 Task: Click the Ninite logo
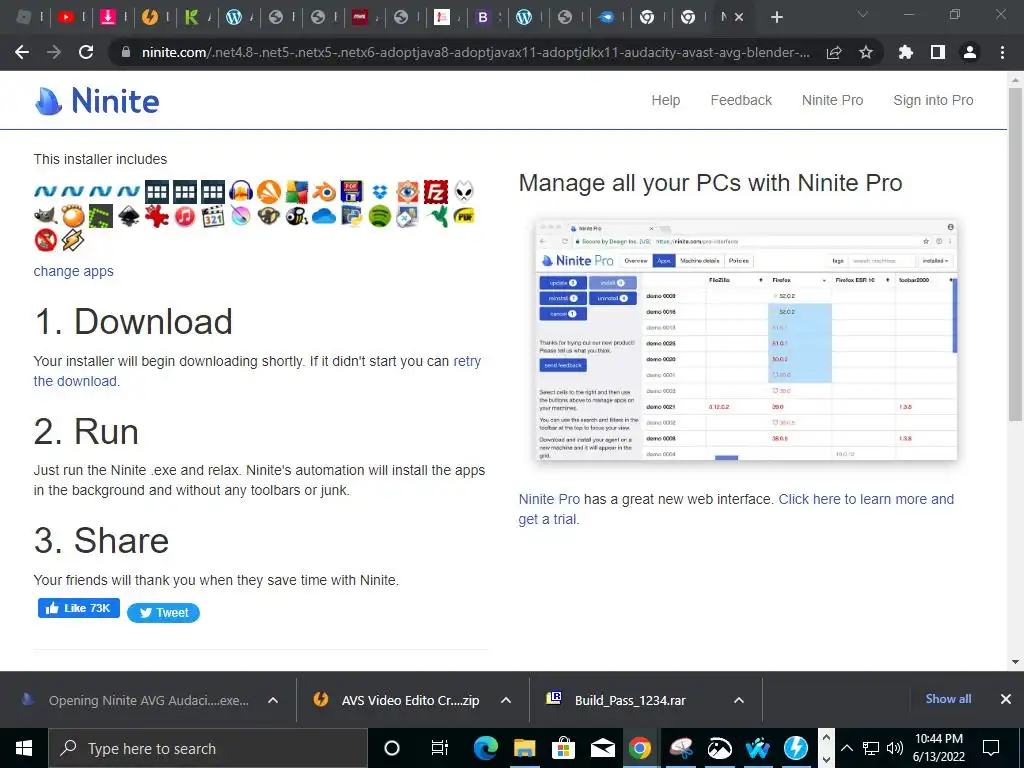click(97, 101)
